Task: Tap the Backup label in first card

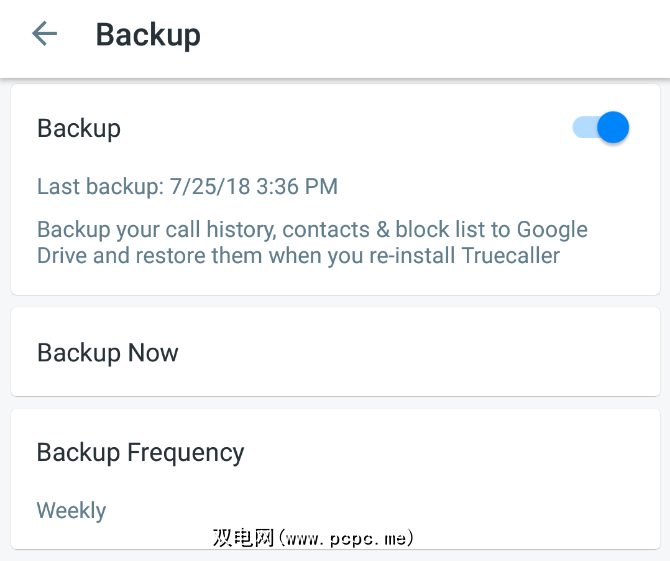Action: pos(79,128)
